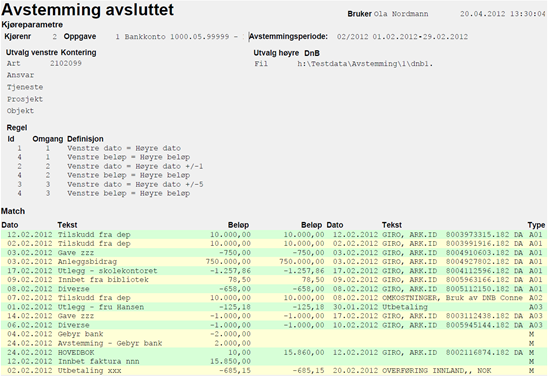Click the left 'Dato' column header
The width and height of the screenshot is (548, 376).
(10, 225)
